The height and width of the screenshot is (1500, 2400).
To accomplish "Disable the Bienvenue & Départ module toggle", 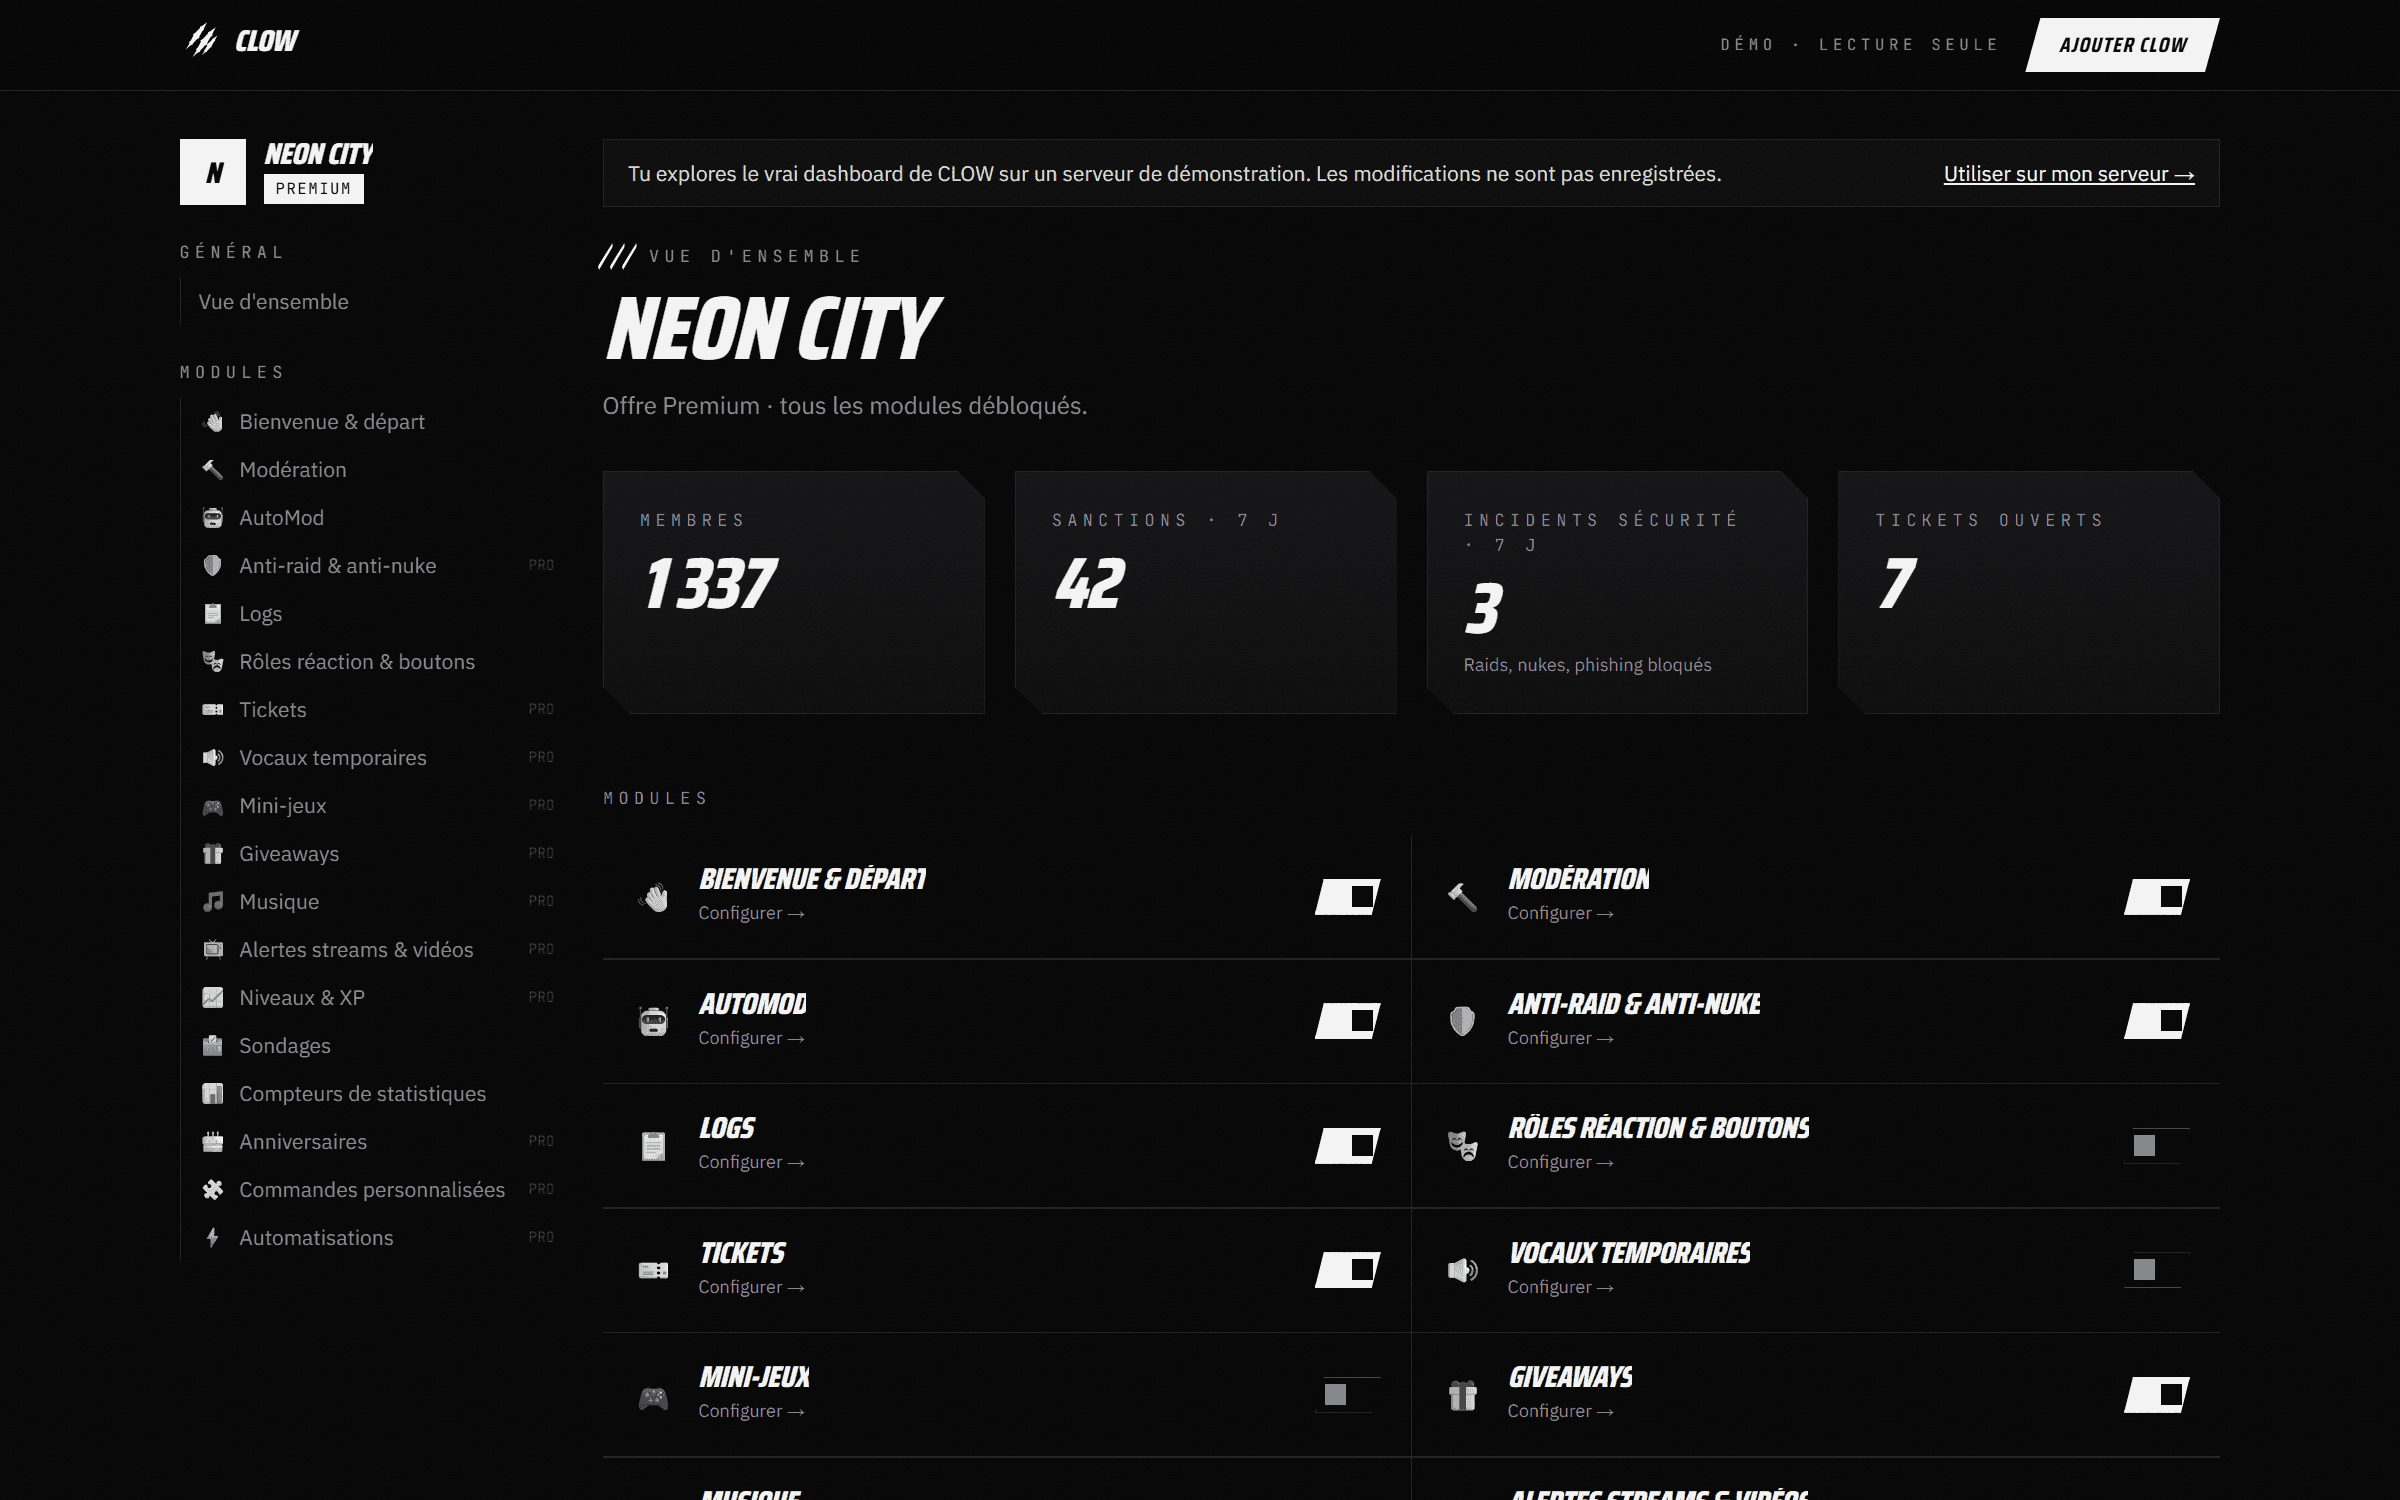I will pyautogui.click(x=1348, y=897).
